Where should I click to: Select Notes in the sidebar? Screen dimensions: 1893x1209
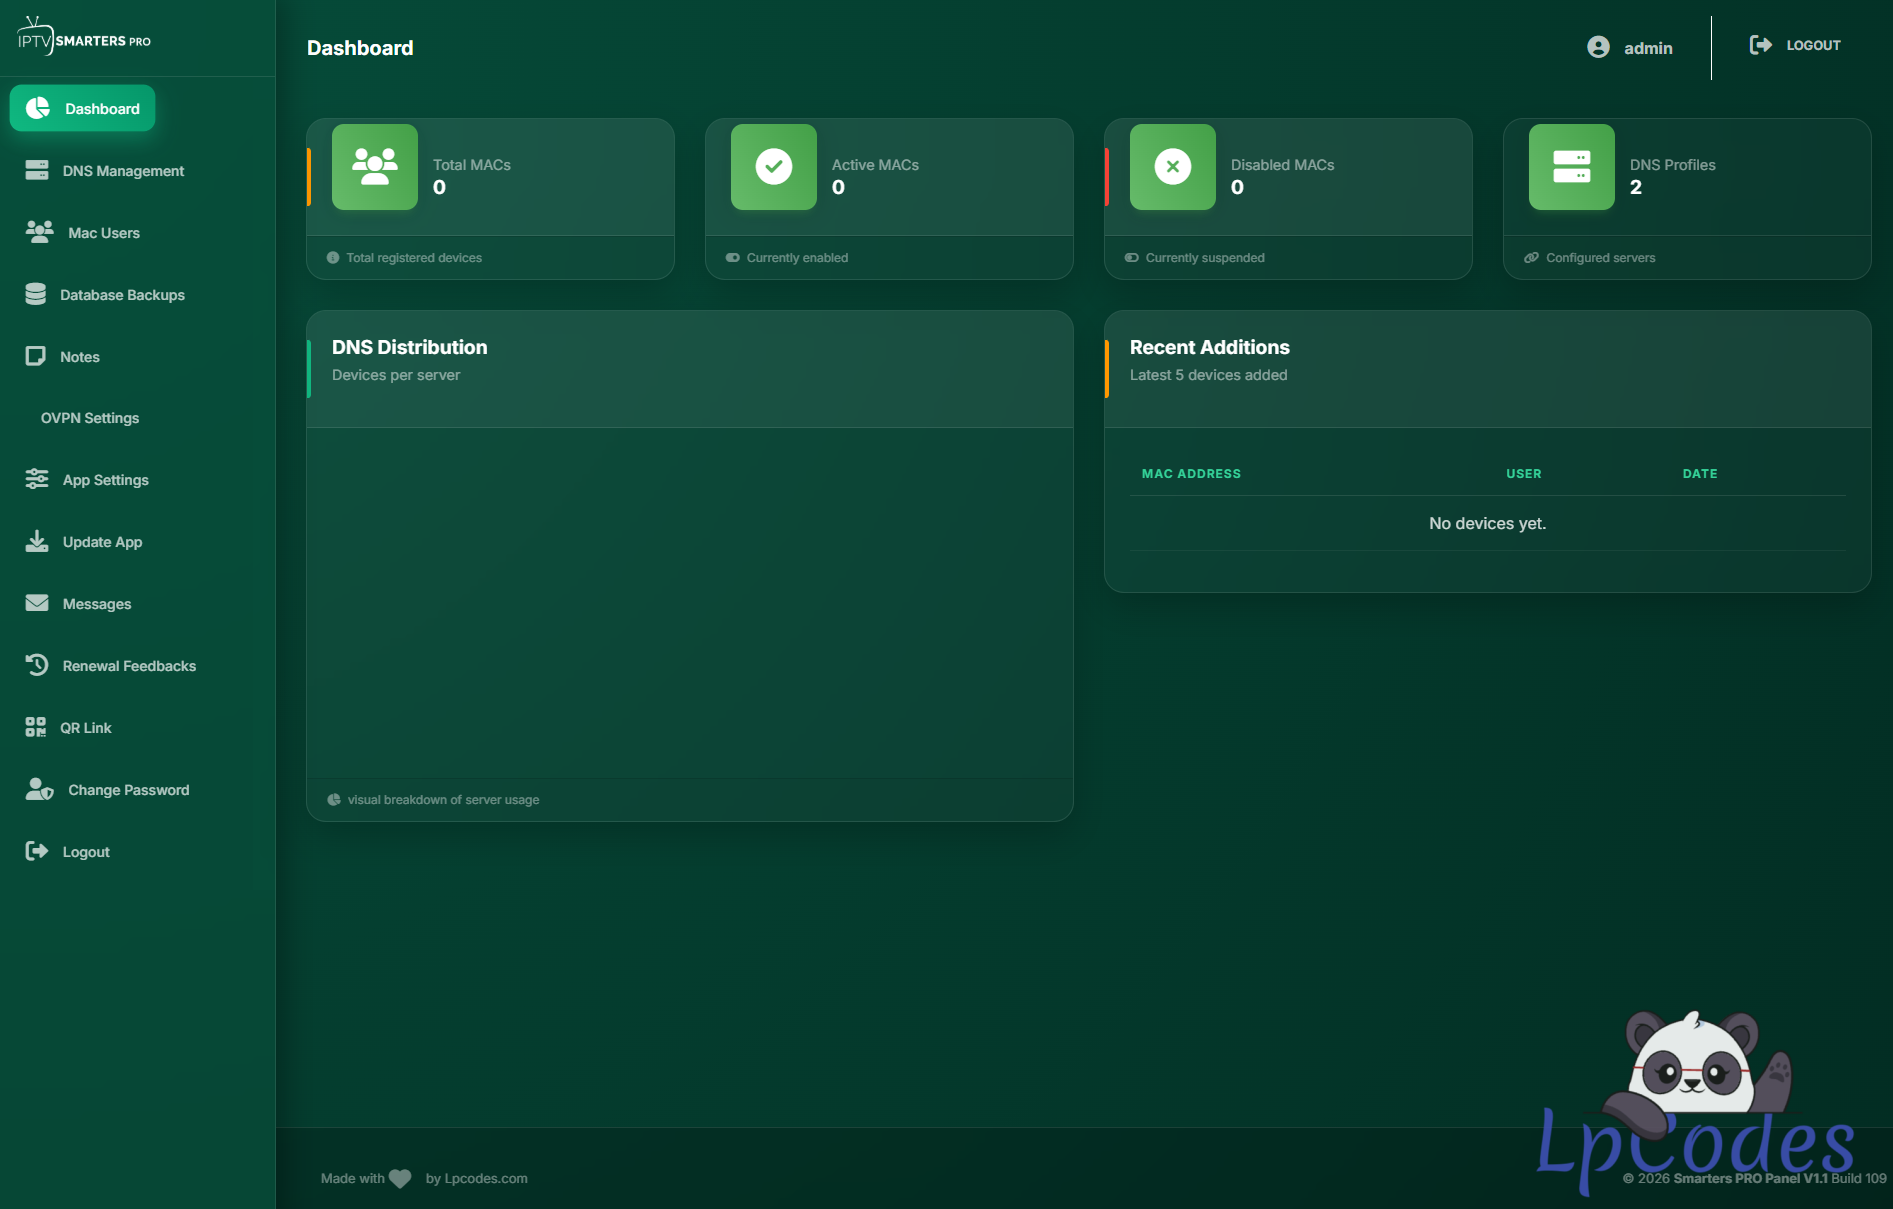click(x=79, y=357)
